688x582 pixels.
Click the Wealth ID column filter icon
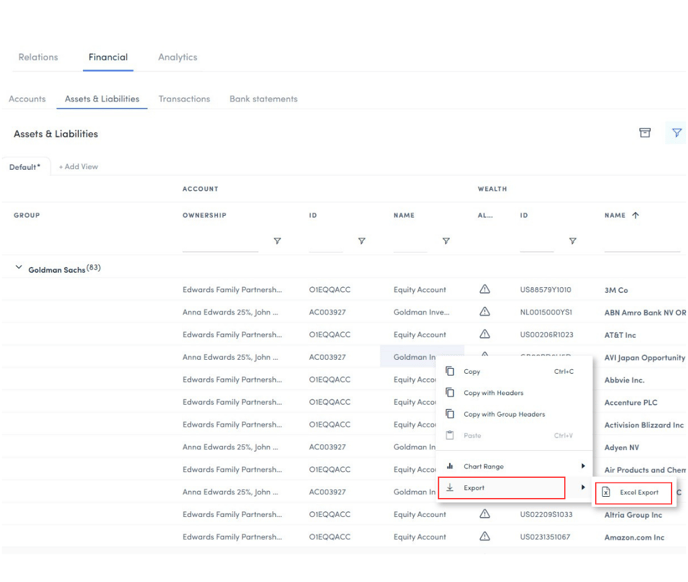coord(572,241)
